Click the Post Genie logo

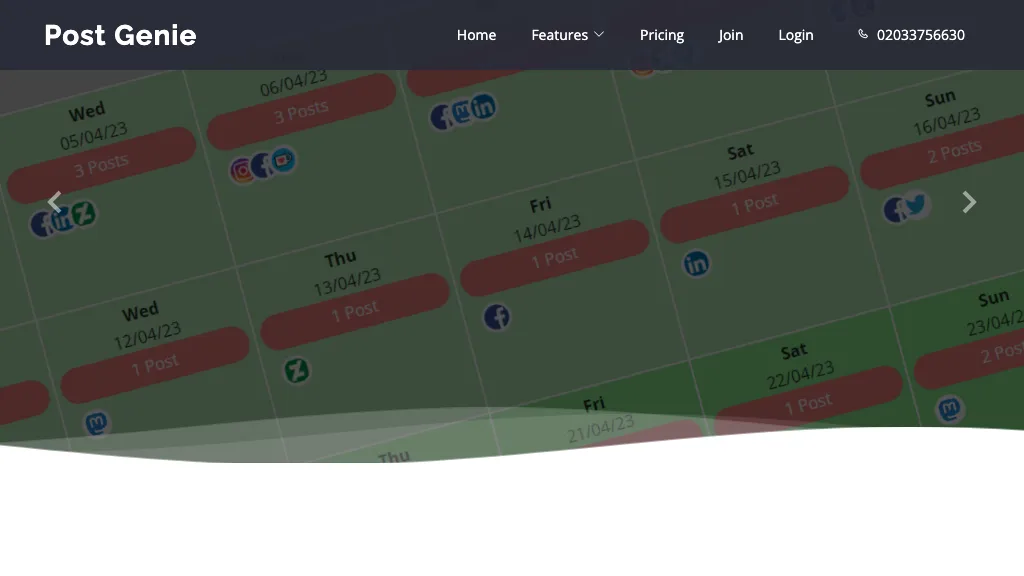[x=120, y=35]
